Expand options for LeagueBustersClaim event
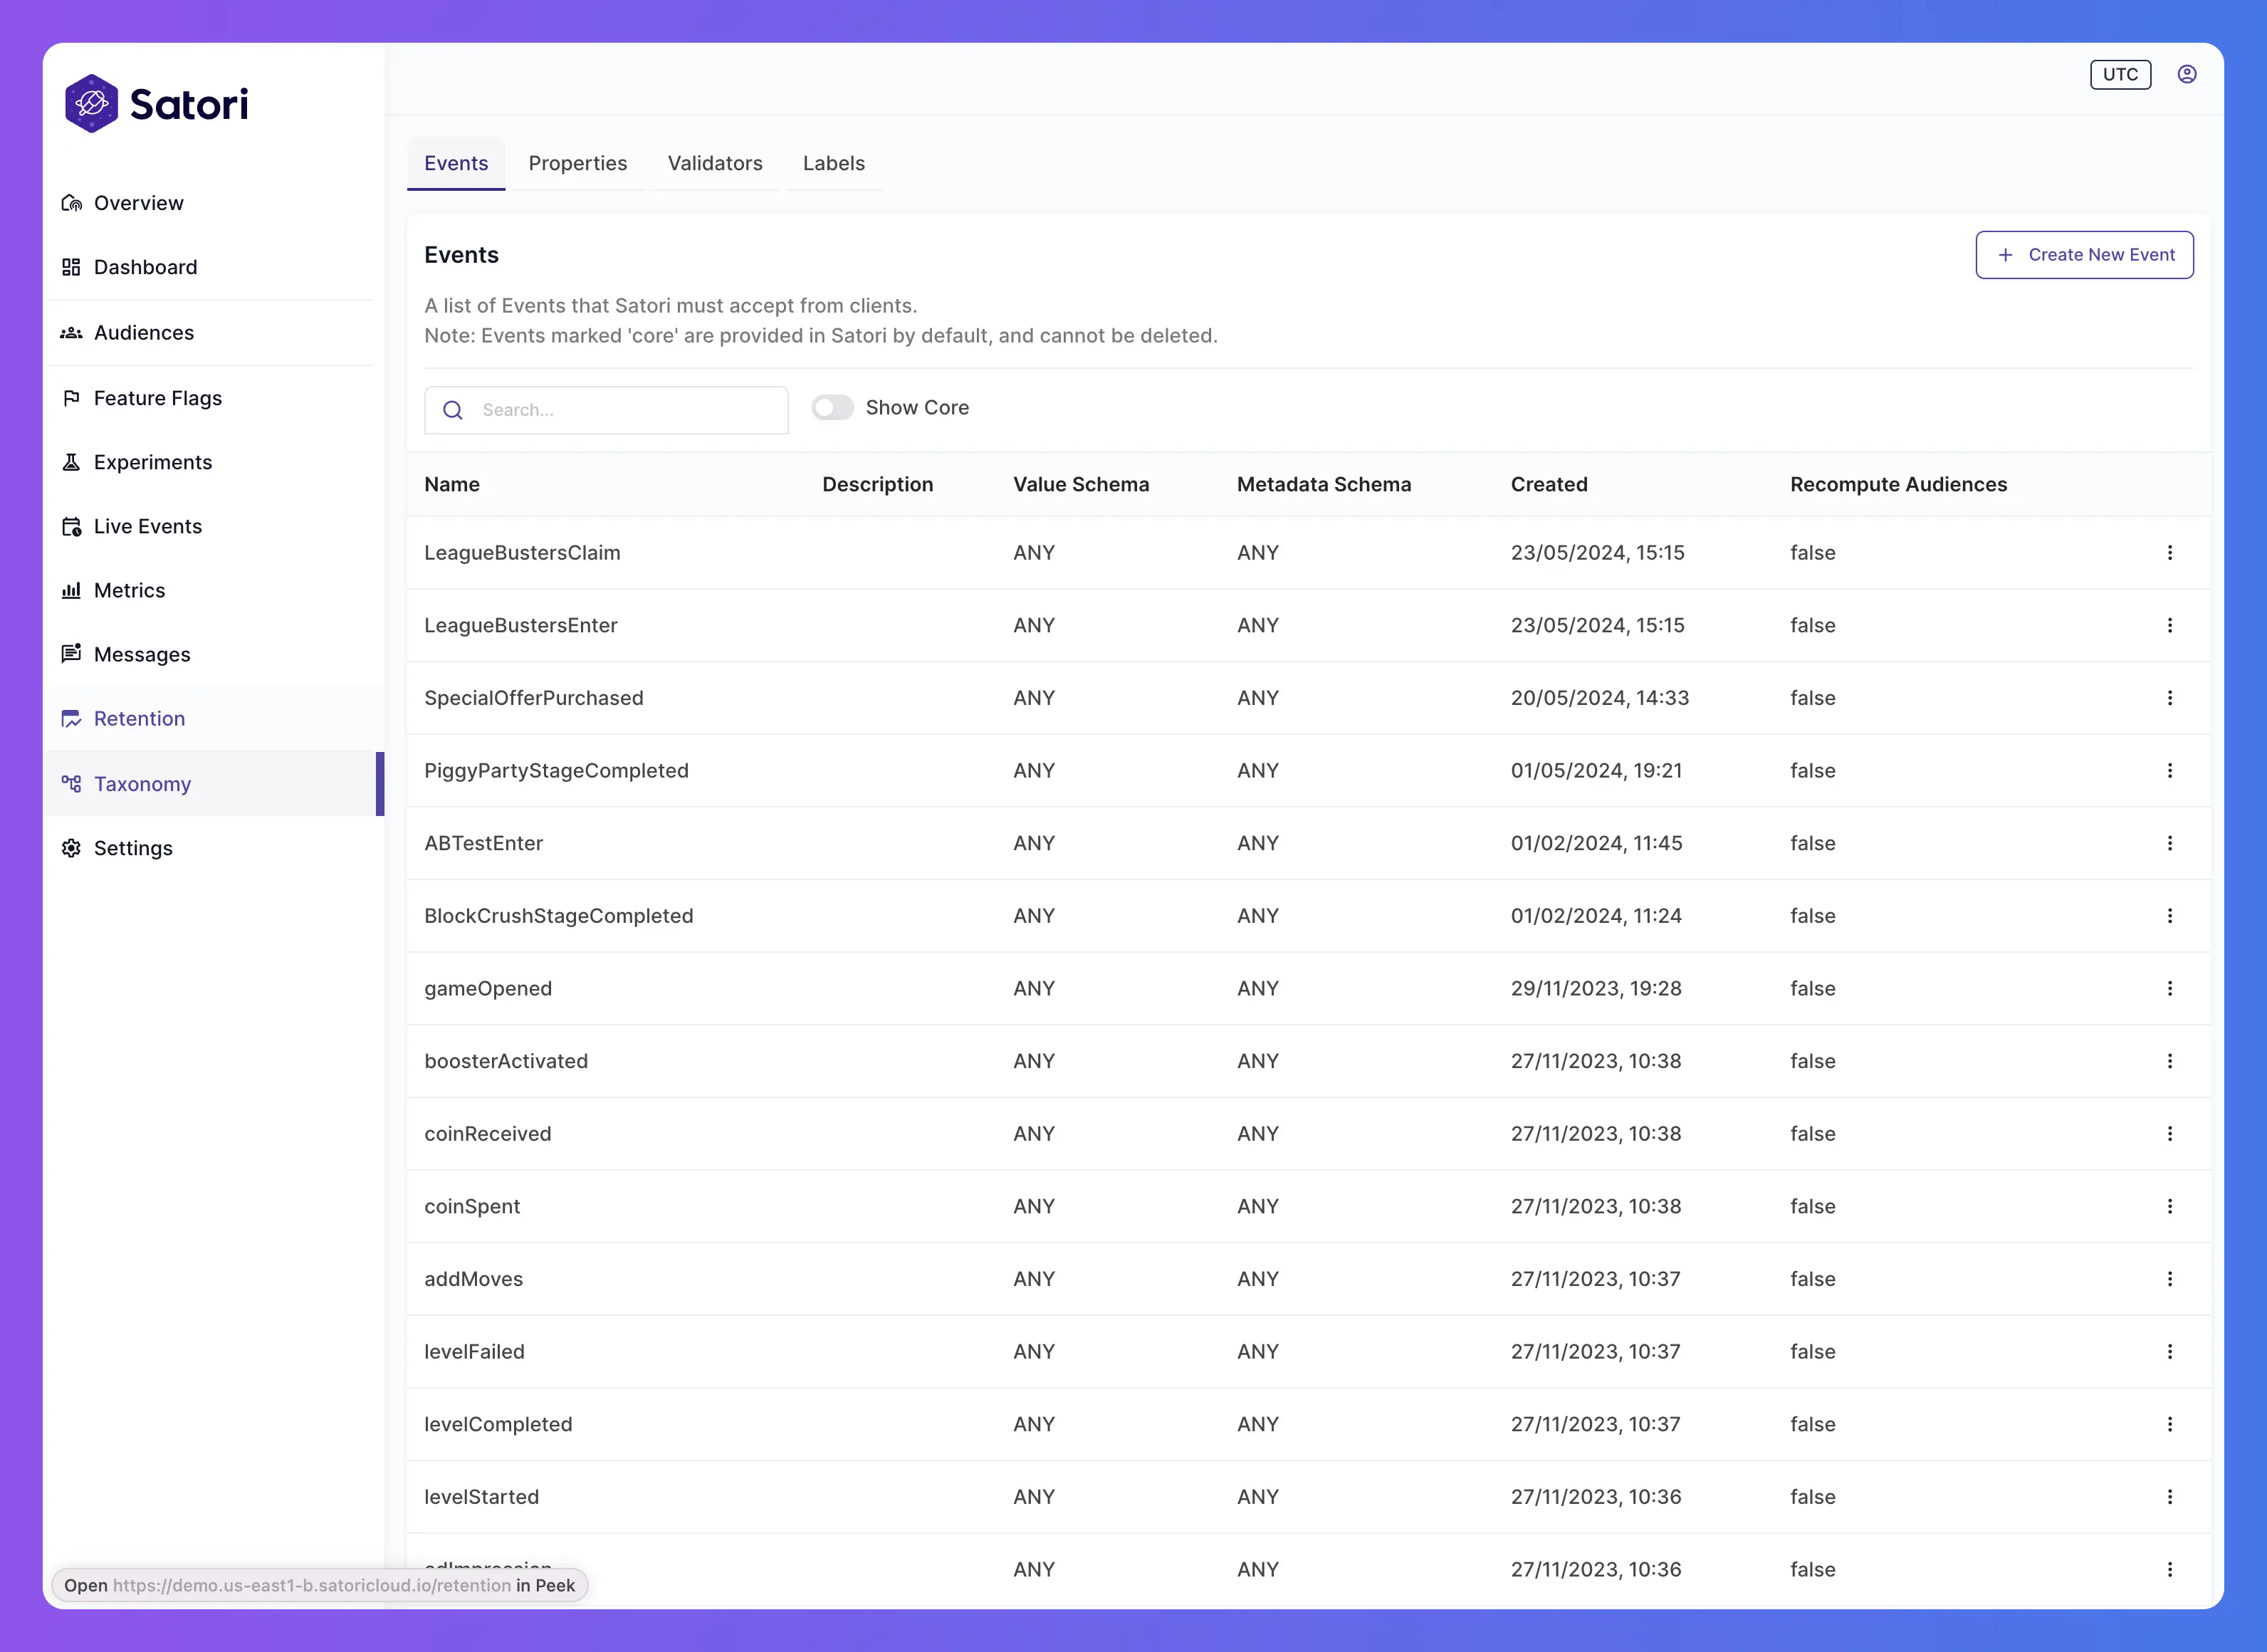This screenshot has height=1652, width=2267. point(2170,551)
